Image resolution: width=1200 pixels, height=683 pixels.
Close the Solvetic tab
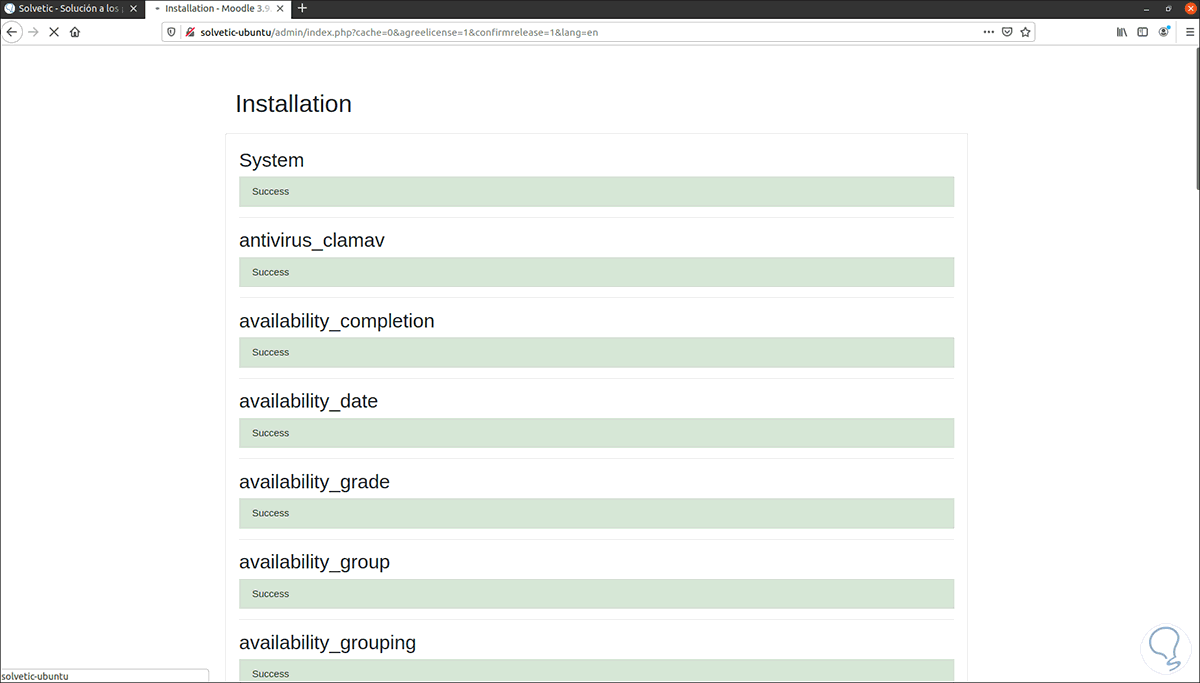click(x=133, y=8)
